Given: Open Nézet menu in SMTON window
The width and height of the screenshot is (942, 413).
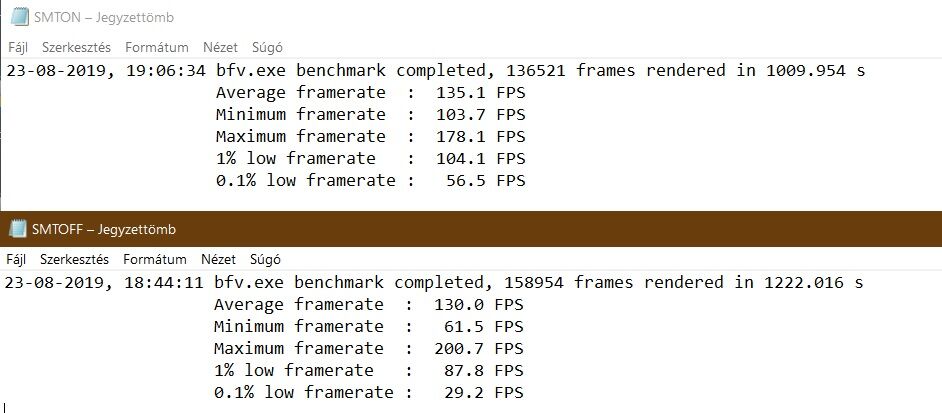Looking at the screenshot, I should 220,47.
